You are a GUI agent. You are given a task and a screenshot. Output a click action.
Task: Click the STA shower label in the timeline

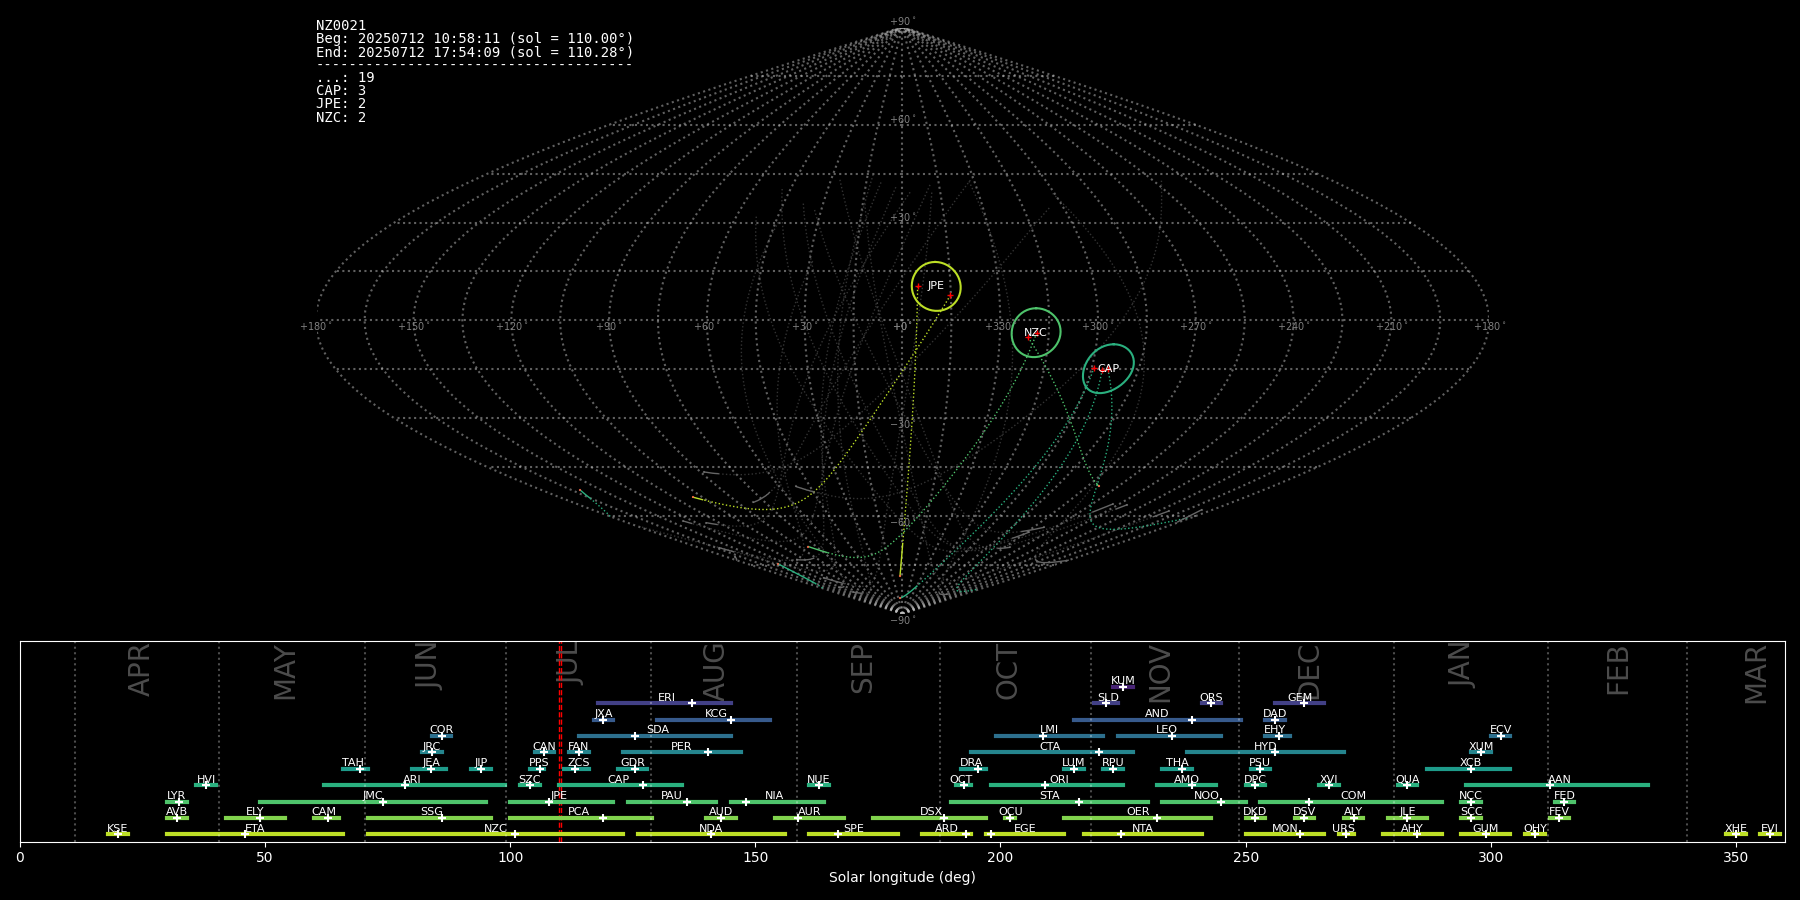click(1050, 796)
